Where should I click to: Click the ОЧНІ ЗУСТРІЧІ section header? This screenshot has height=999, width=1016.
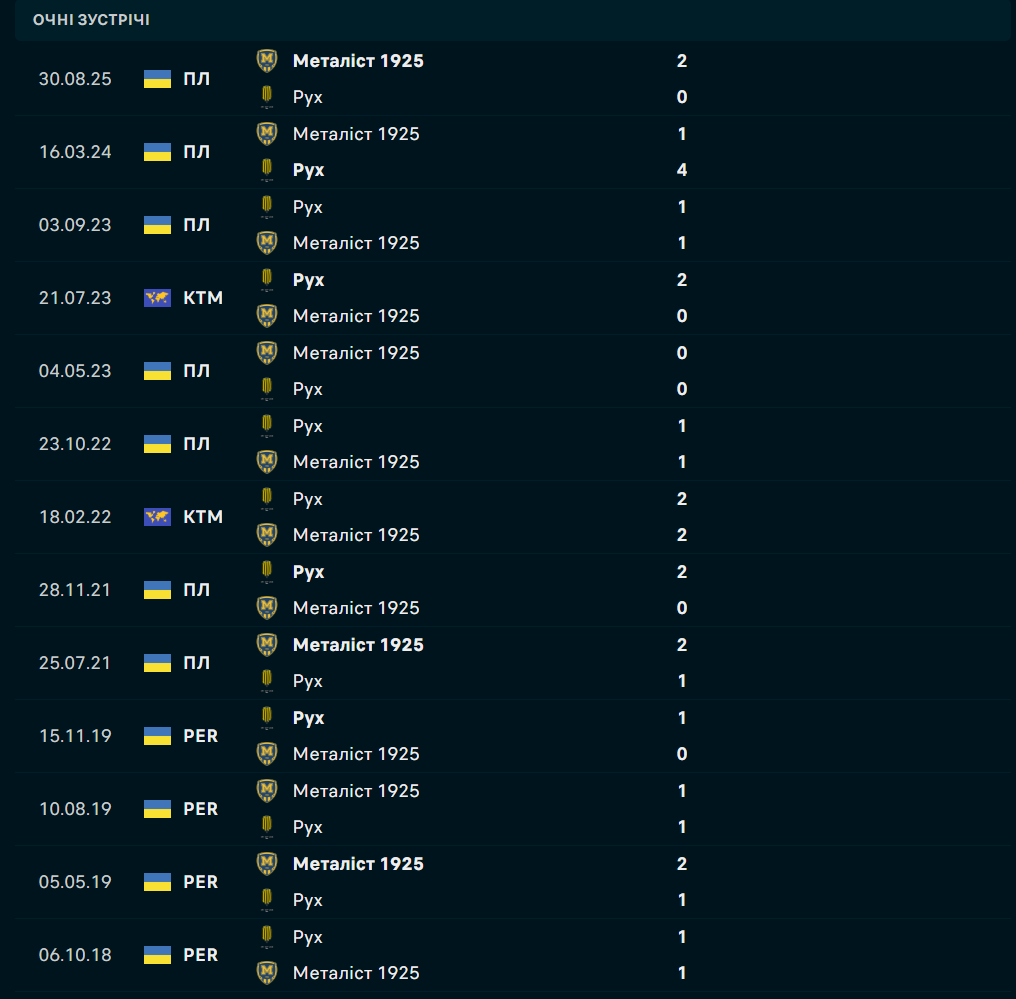click(x=91, y=20)
